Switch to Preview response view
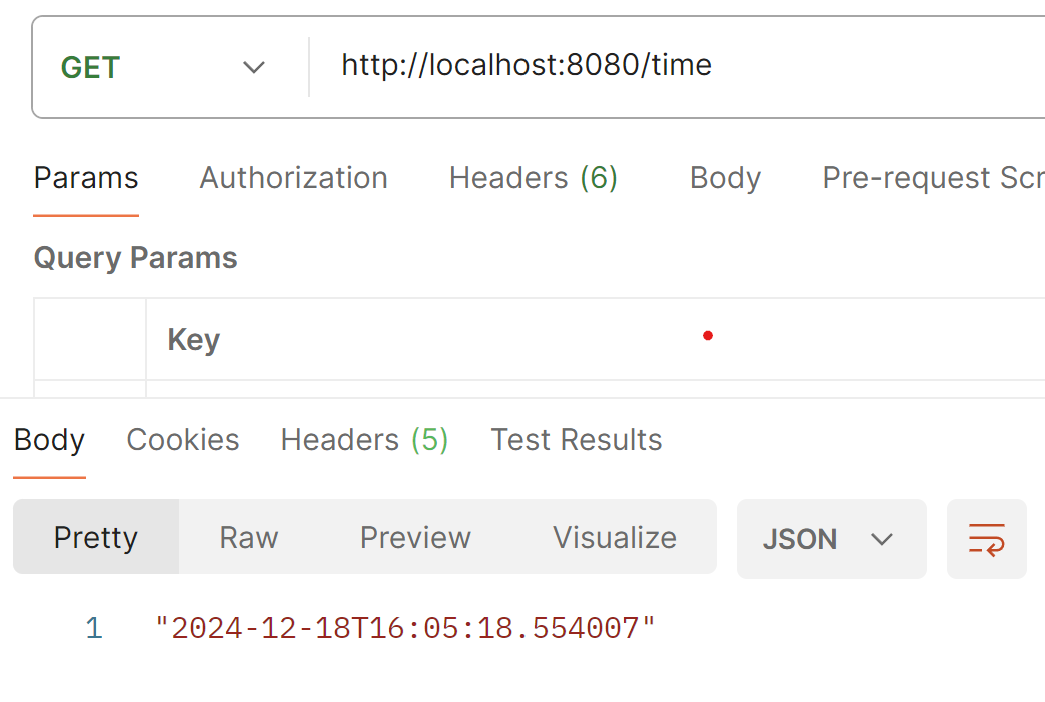1045x702 pixels. (x=415, y=537)
